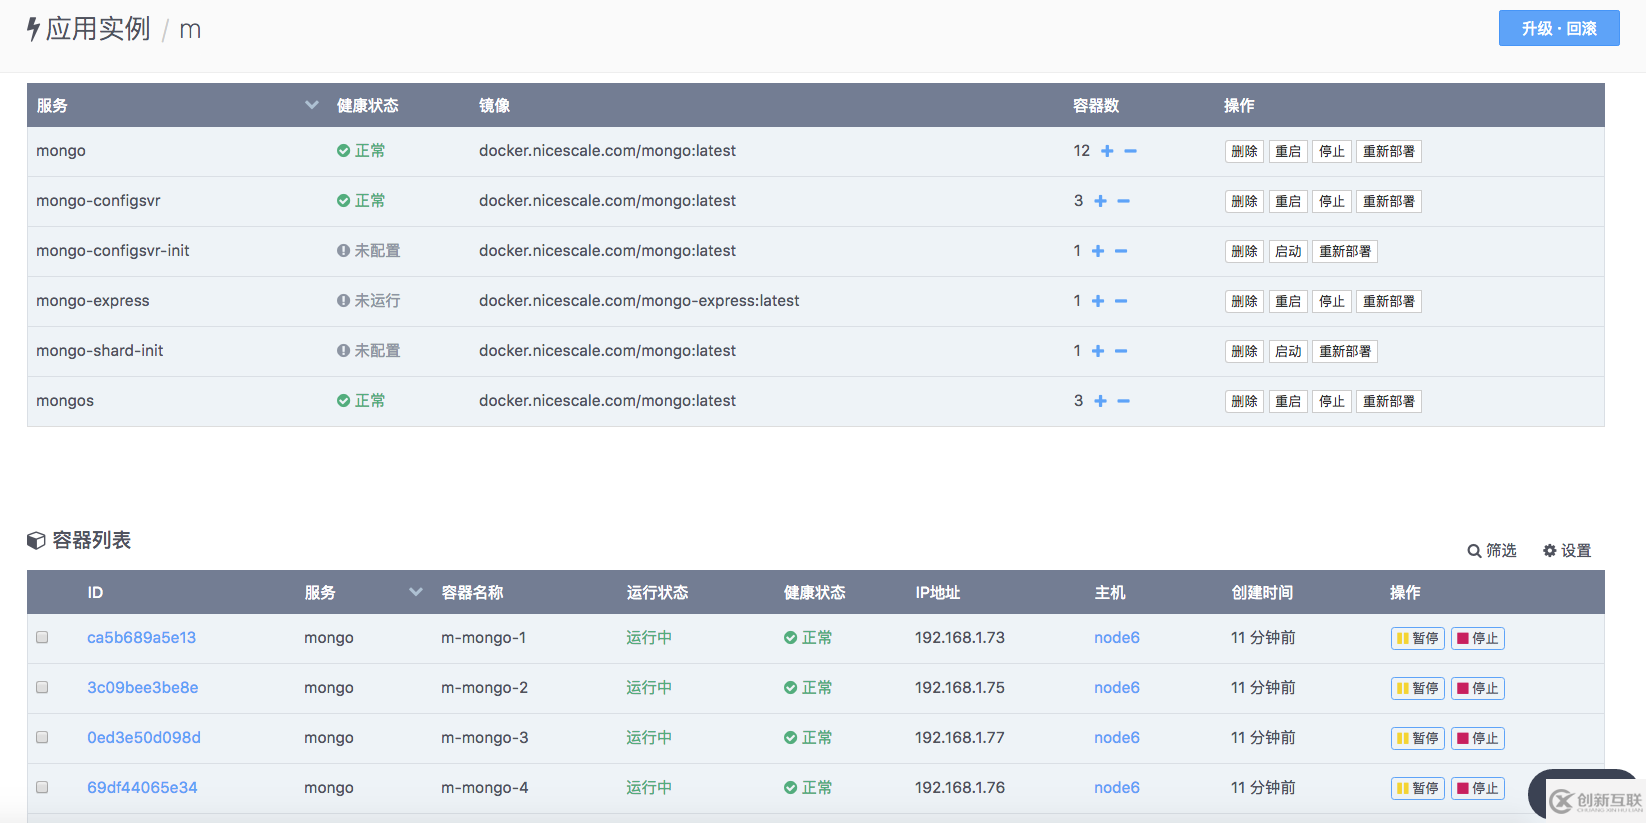Tick the checkbox for container 69df44065e34
The height and width of the screenshot is (823, 1646).
tap(42, 787)
